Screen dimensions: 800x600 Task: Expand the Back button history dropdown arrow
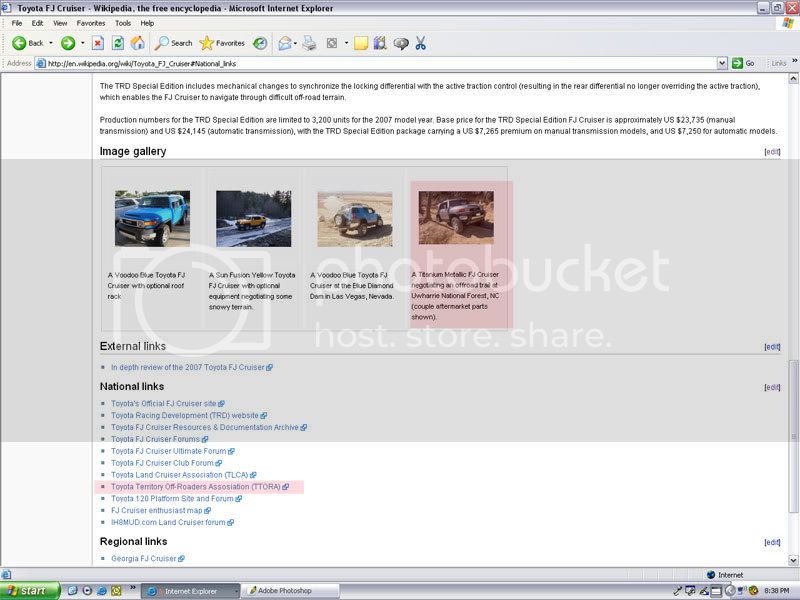pos(52,43)
